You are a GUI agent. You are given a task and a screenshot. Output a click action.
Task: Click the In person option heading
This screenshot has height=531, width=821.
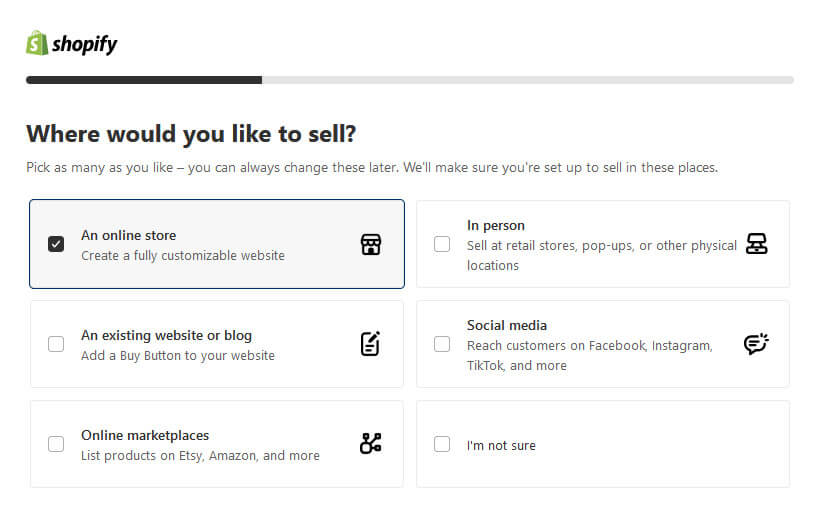pos(495,226)
